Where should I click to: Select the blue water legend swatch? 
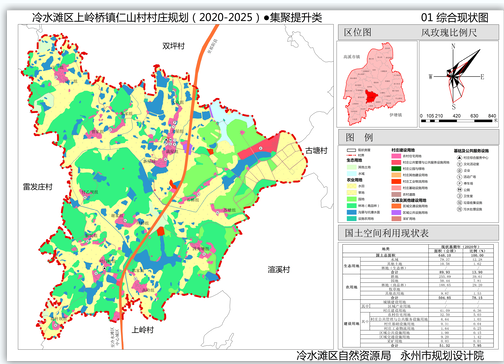tap(352, 212)
